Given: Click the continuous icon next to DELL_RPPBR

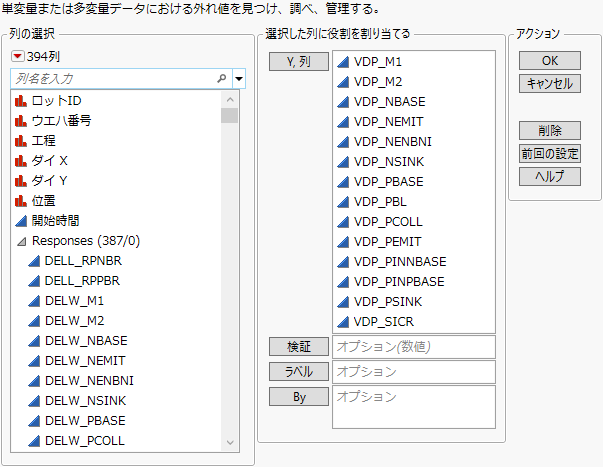Looking at the screenshot, I should (34, 281).
